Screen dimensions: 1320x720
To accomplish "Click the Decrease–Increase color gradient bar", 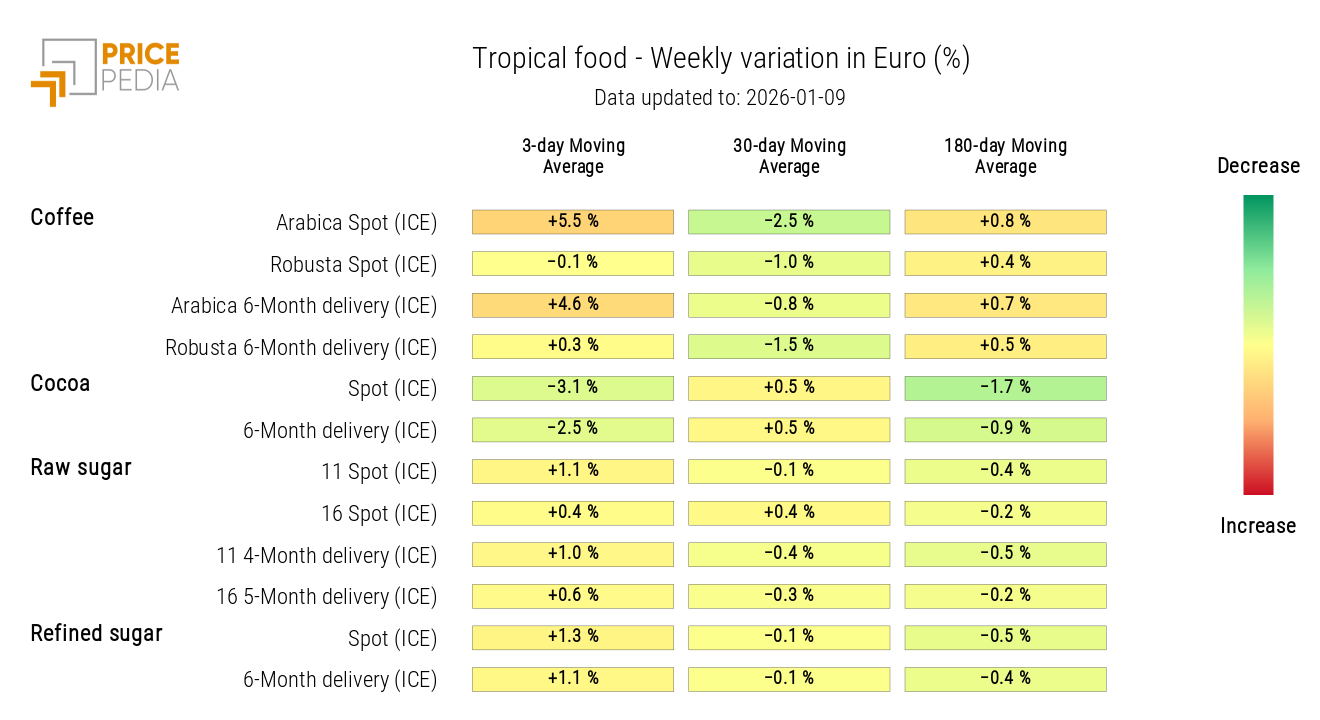I will pyautogui.click(x=1258, y=345).
